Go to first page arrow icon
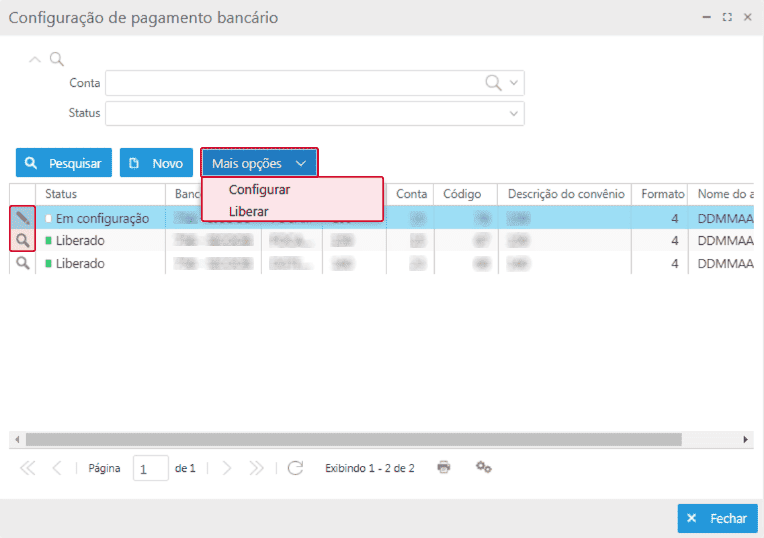Viewport: 764px width, 538px height. pos(27,468)
